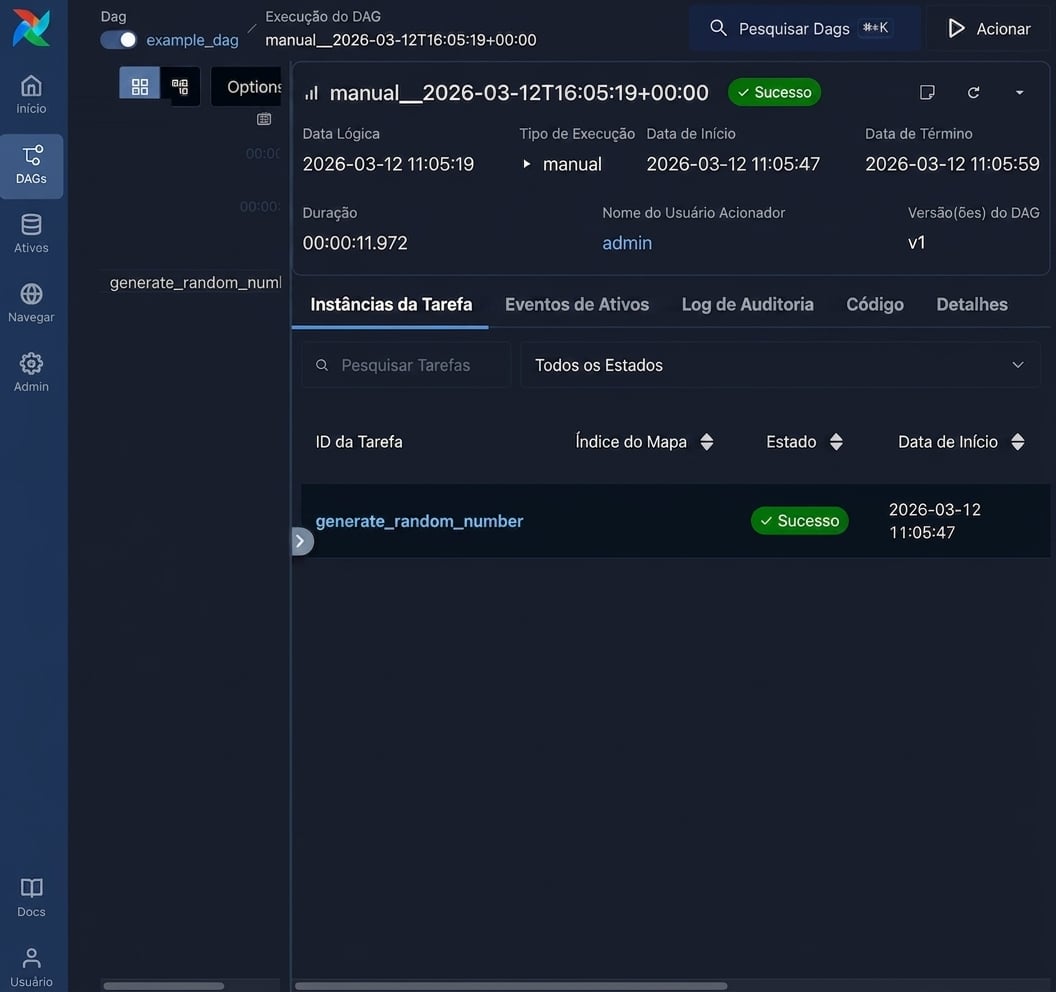Open the Navegar sidebar menu
The image size is (1056, 992).
pos(31,304)
